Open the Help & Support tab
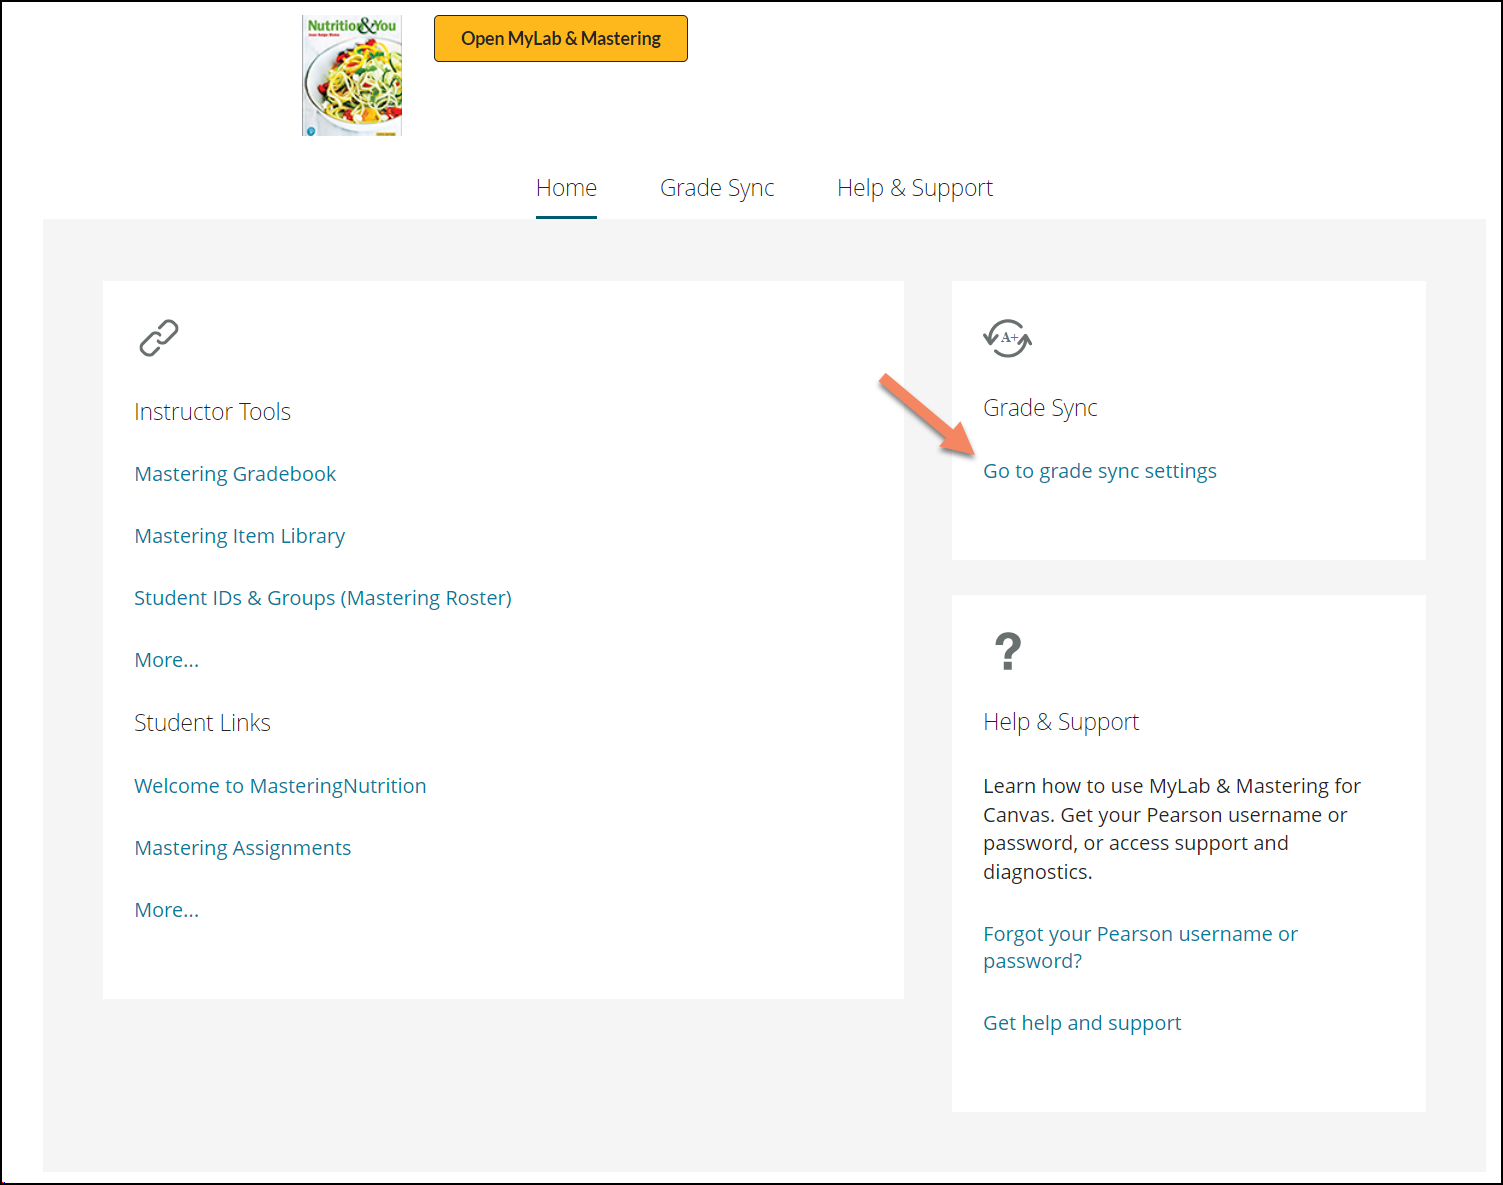The image size is (1503, 1185). pyautogui.click(x=915, y=188)
